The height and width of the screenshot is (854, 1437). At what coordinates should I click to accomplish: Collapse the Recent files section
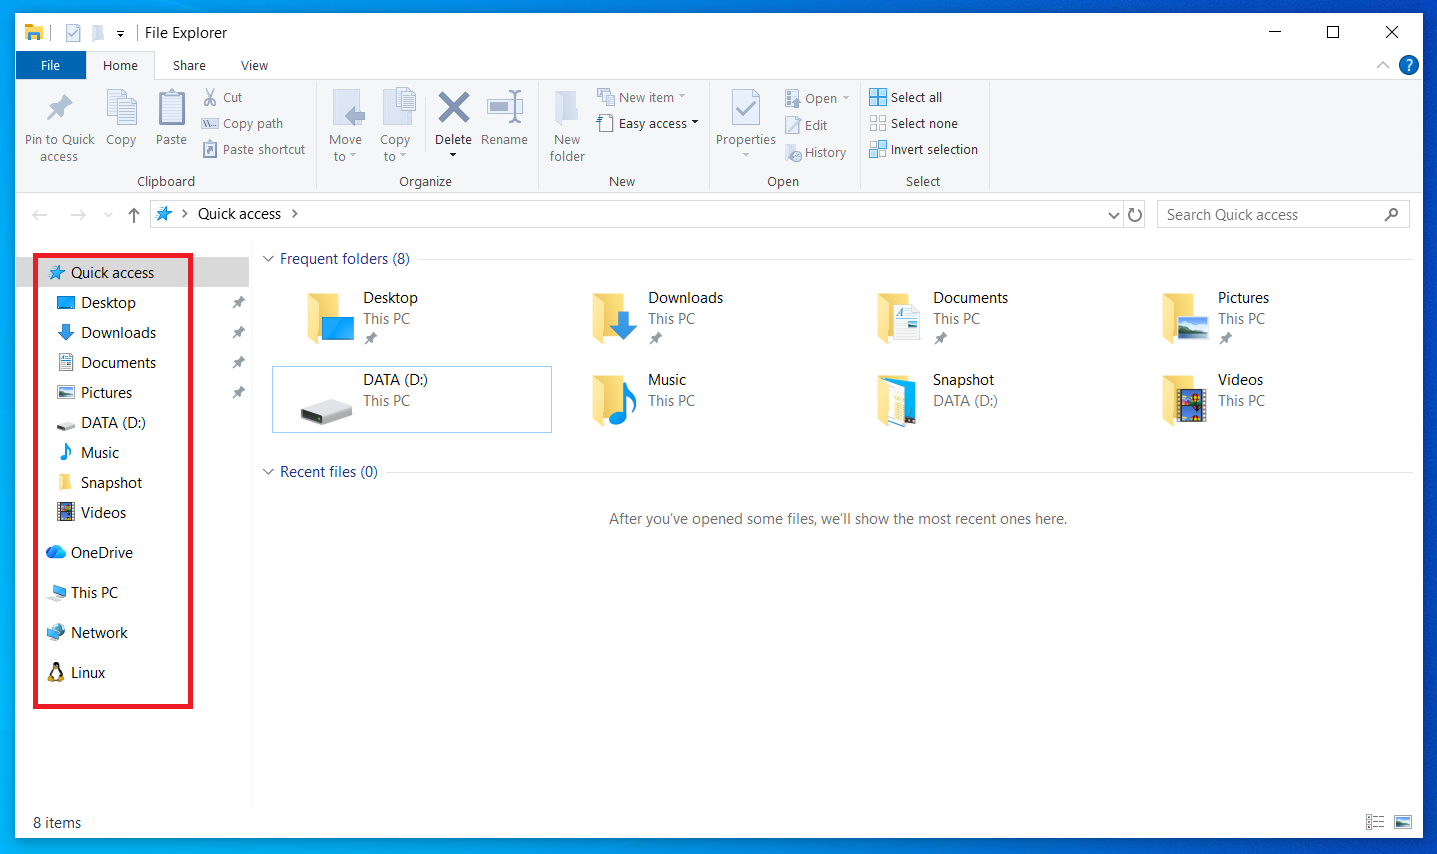(x=268, y=471)
